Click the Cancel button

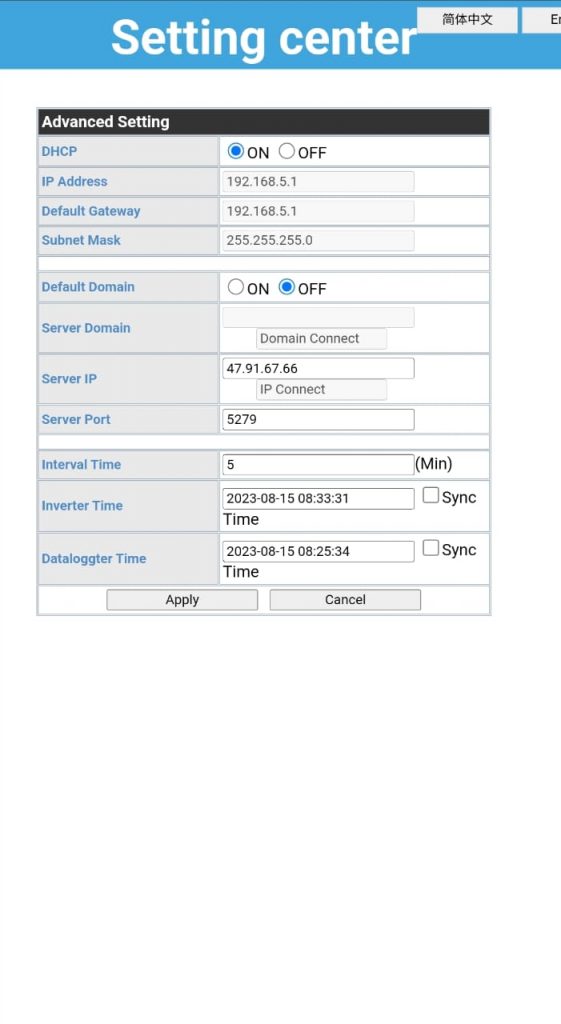point(345,600)
